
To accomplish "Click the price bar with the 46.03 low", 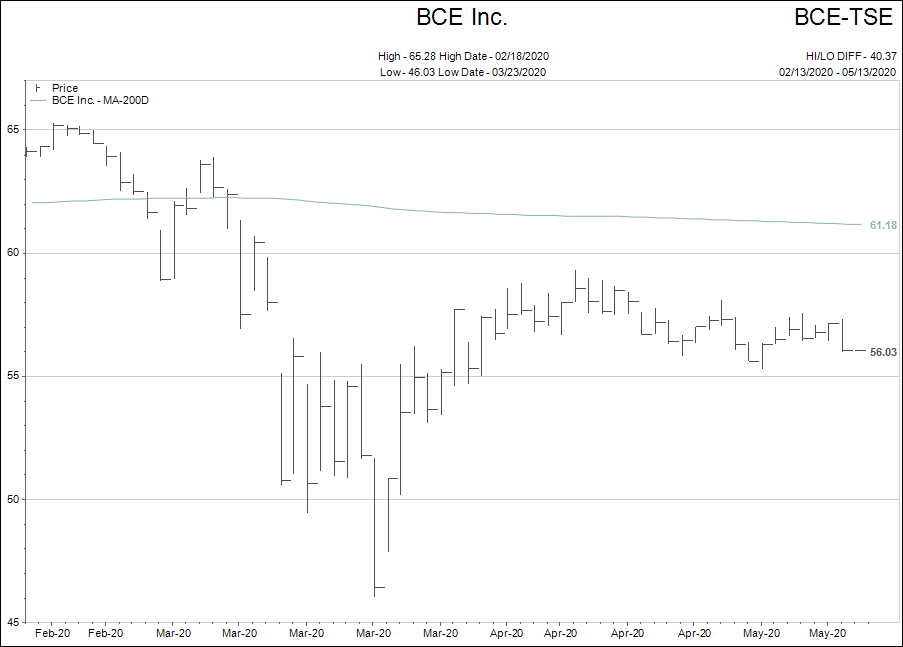I will coord(375,540).
